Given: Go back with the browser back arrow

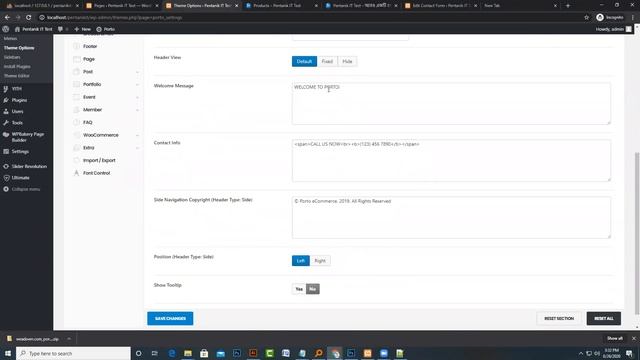Looking at the screenshot, I should pos(7,18).
